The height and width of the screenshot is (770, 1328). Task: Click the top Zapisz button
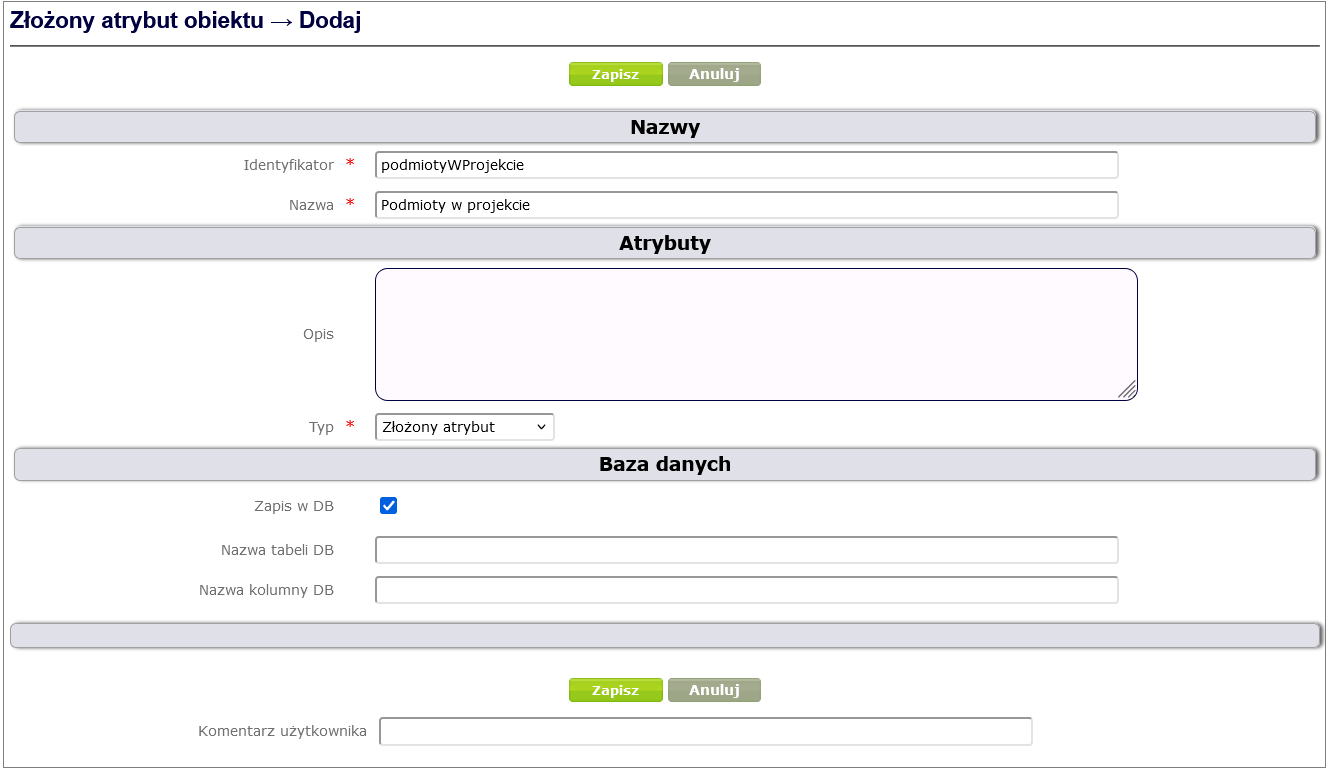[615, 74]
